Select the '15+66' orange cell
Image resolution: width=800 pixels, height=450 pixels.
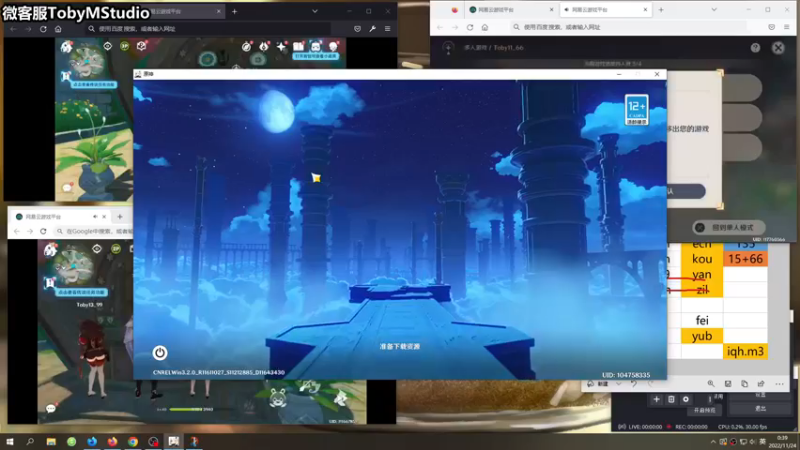click(x=745, y=259)
